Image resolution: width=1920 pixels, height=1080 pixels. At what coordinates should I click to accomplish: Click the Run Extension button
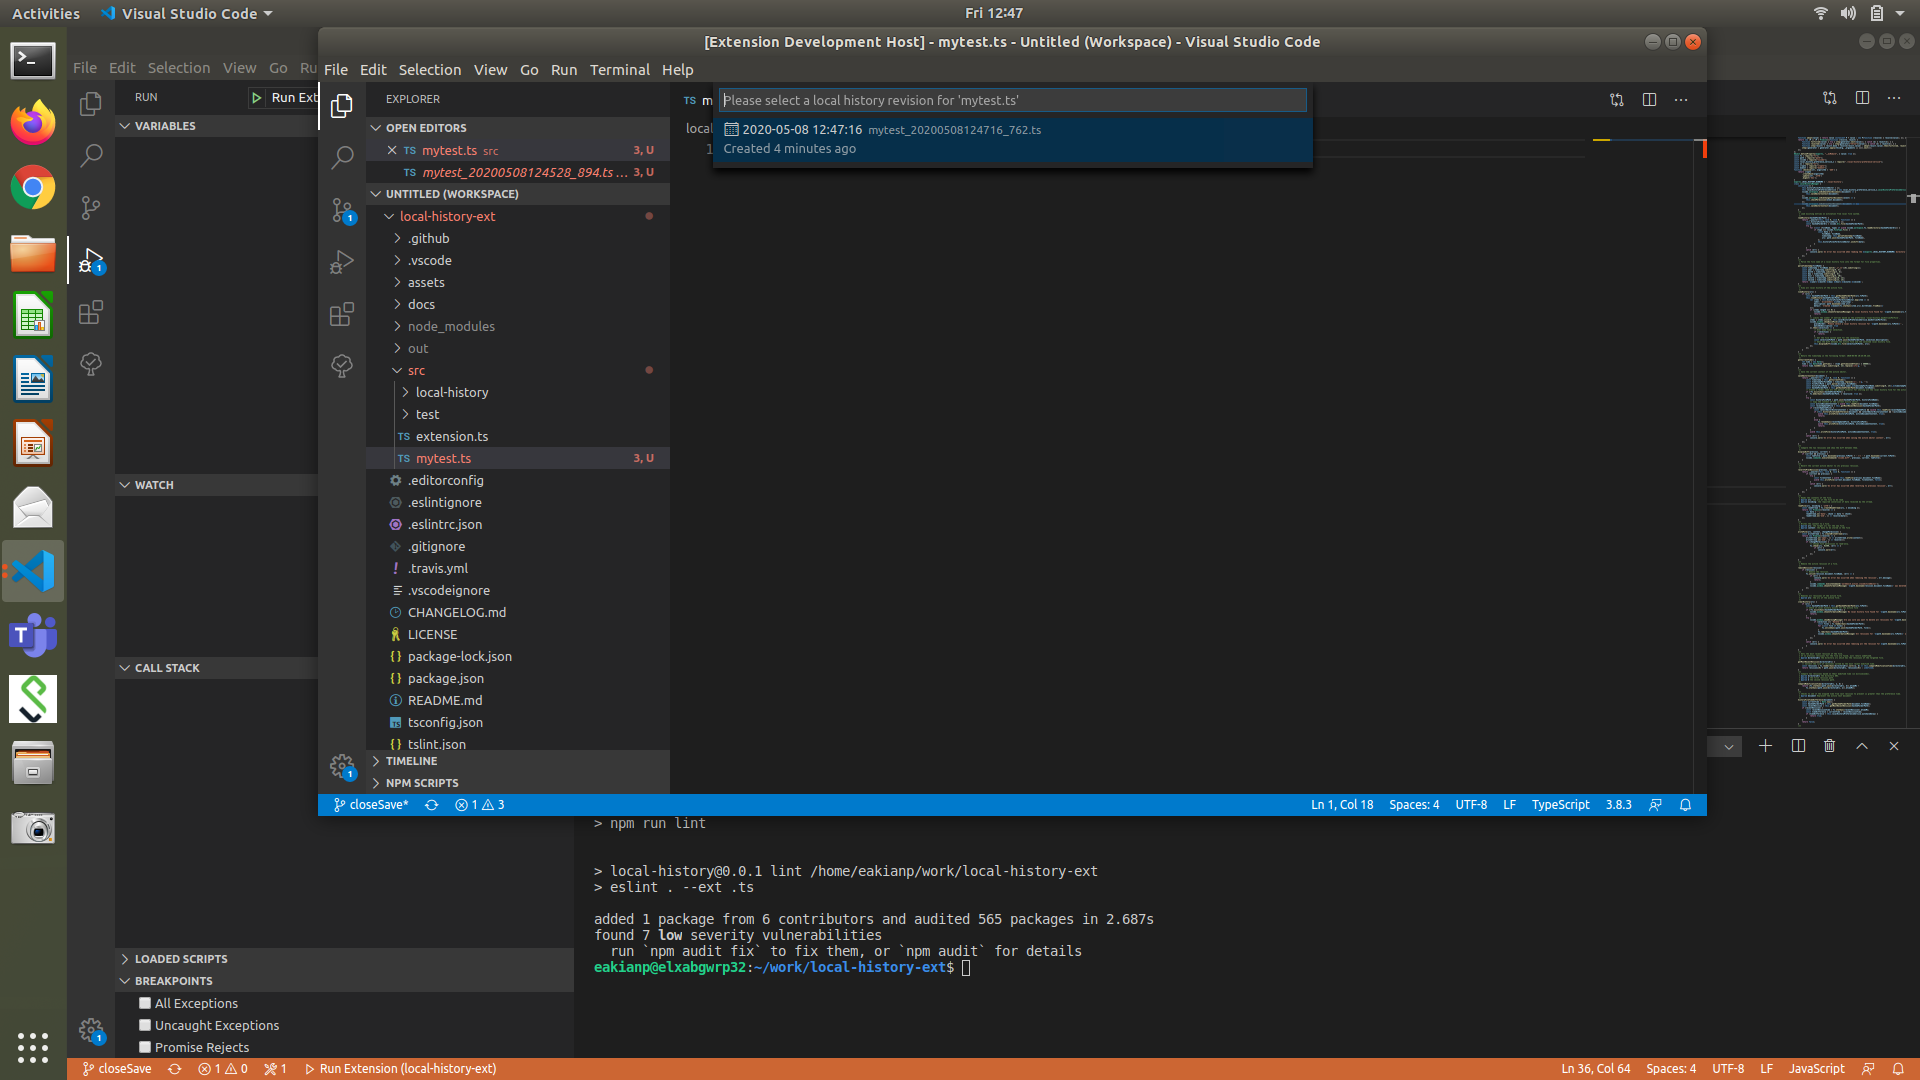[x=283, y=97]
